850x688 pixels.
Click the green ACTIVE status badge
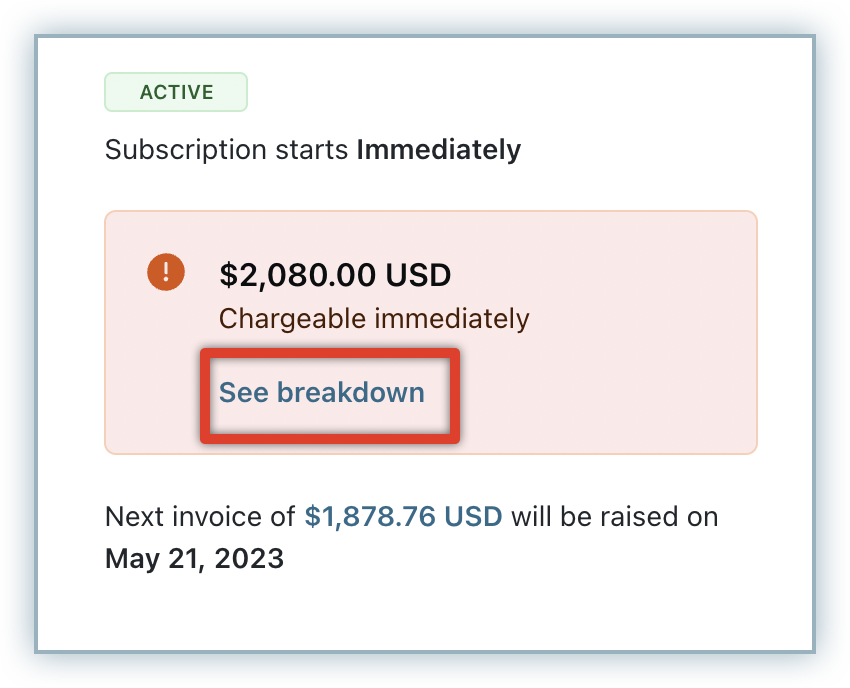[x=176, y=93]
